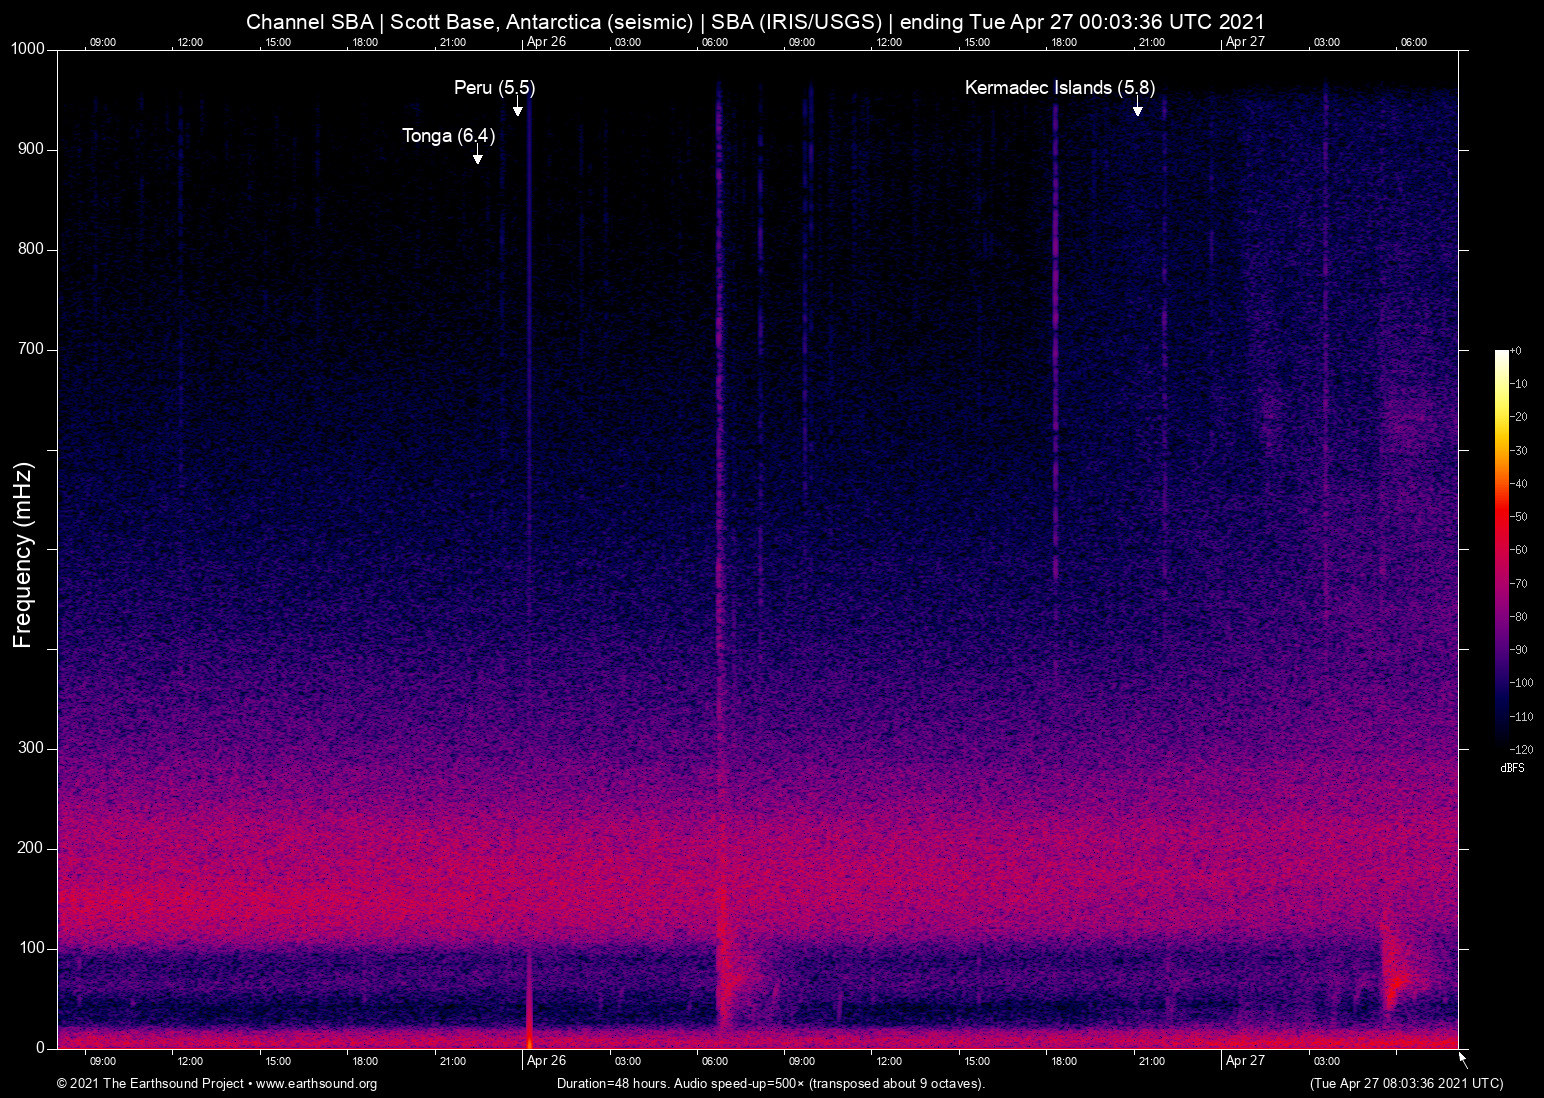Viewport: 1544px width, 1098px height.
Task: Click the Duration=48 hours footer caption
Action: 770,1084
